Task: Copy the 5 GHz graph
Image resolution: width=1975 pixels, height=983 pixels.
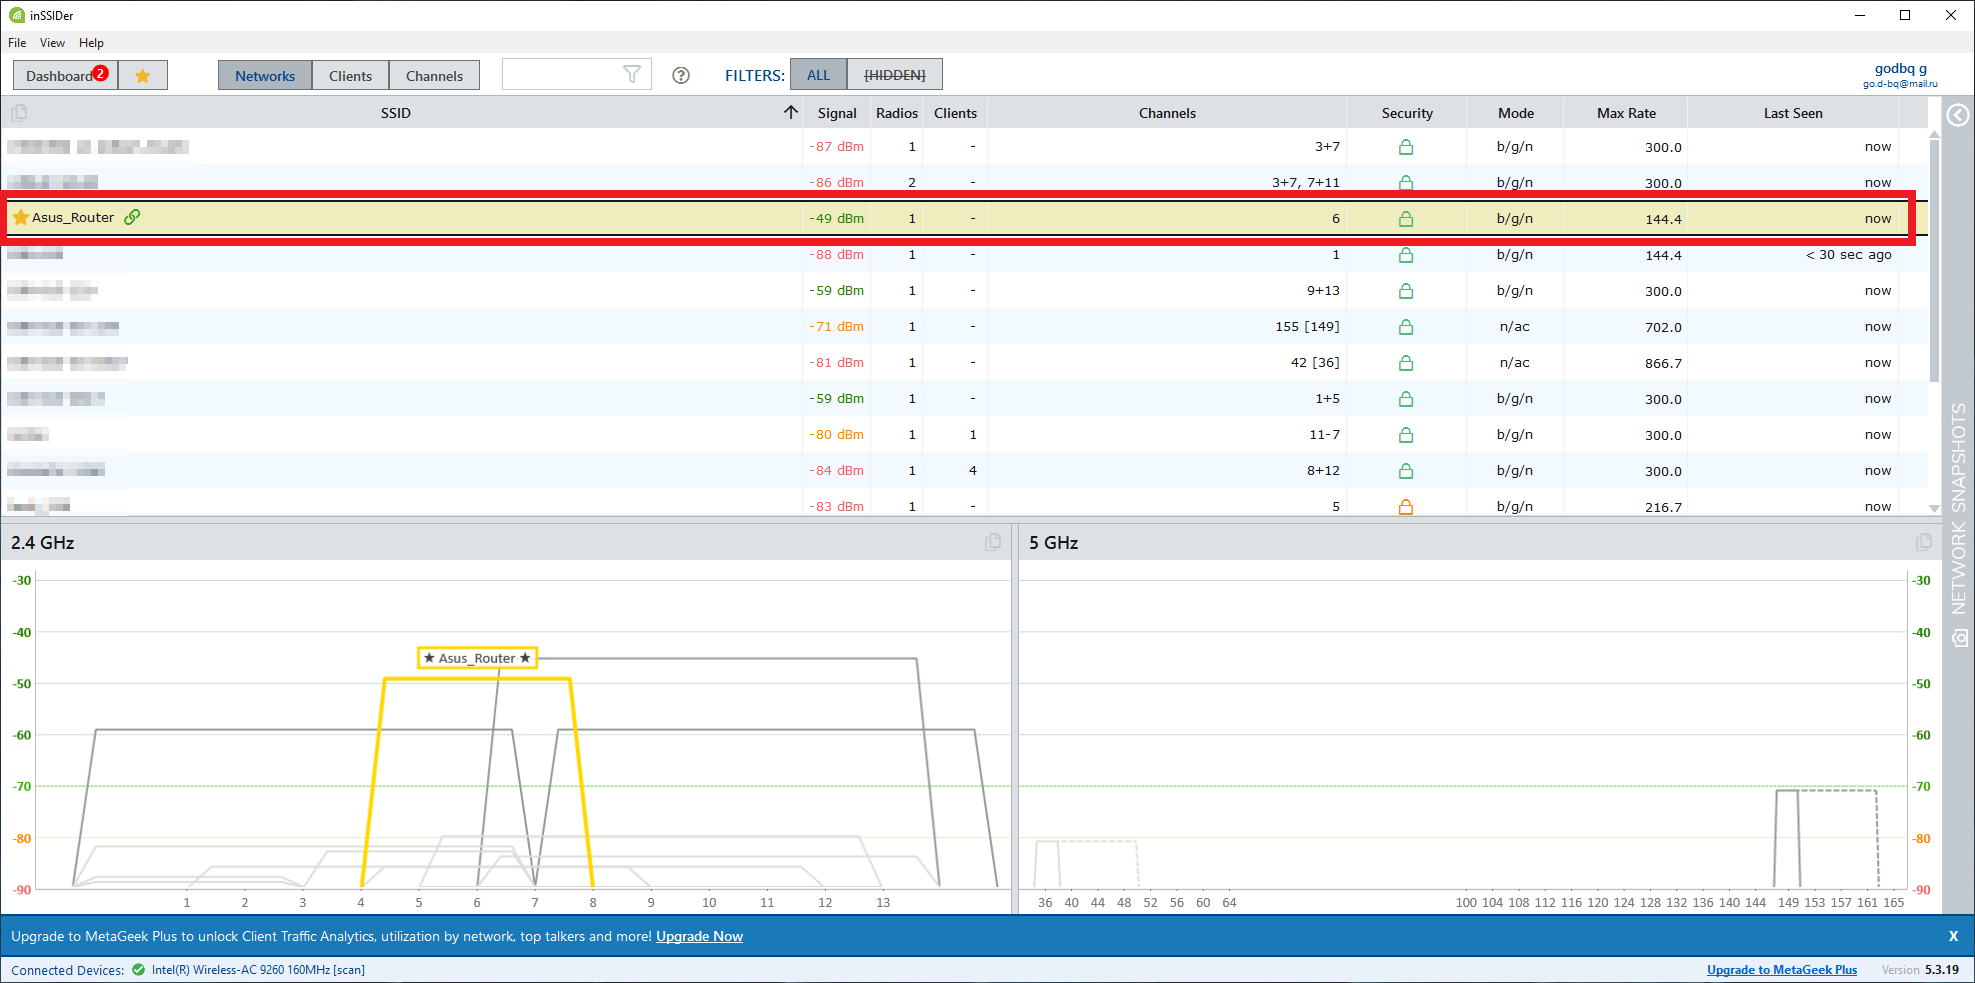Action: [1923, 542]
